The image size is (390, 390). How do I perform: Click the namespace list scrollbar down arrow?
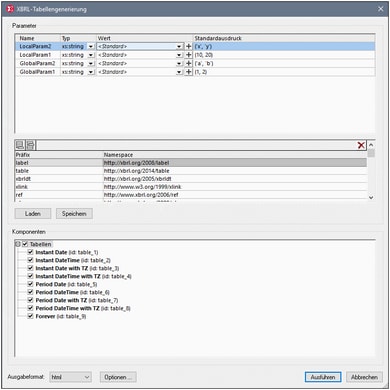click(371, 197)
